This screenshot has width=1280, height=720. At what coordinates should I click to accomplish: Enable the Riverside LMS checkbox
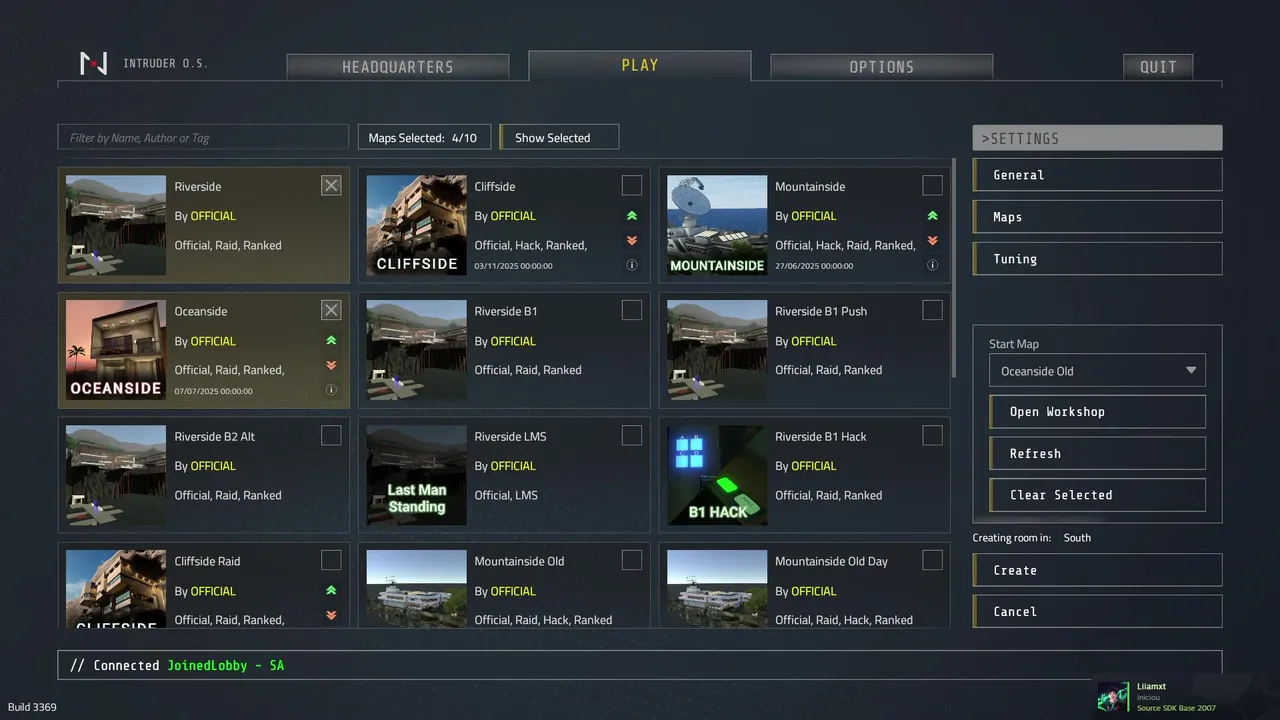click(x=632, y=435)
